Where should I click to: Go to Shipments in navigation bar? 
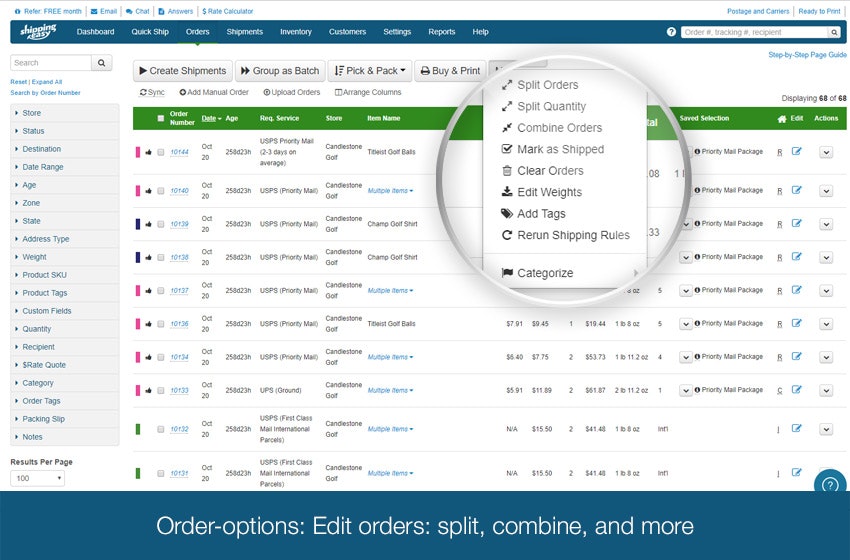click(244, 31)
